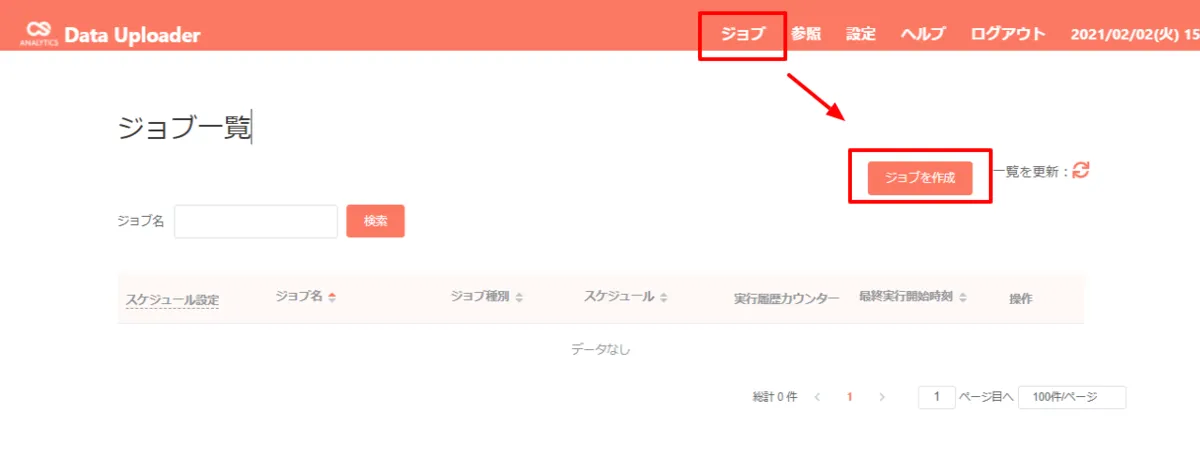Sort by ジョブ名 column arrow icon

332,297
